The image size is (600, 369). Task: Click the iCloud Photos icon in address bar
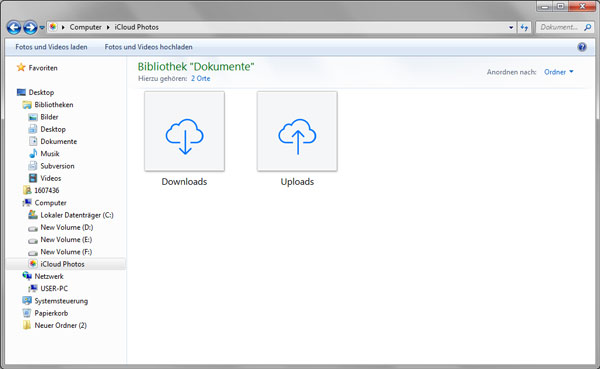click(53, 27)
